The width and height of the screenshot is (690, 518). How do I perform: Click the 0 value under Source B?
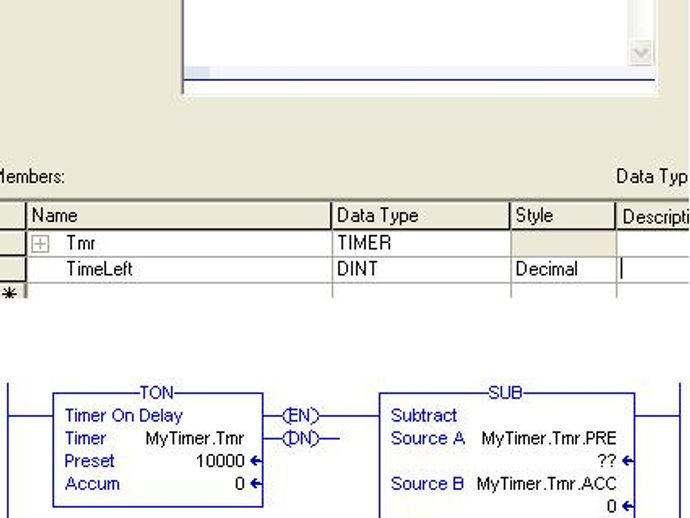[612, 507]
